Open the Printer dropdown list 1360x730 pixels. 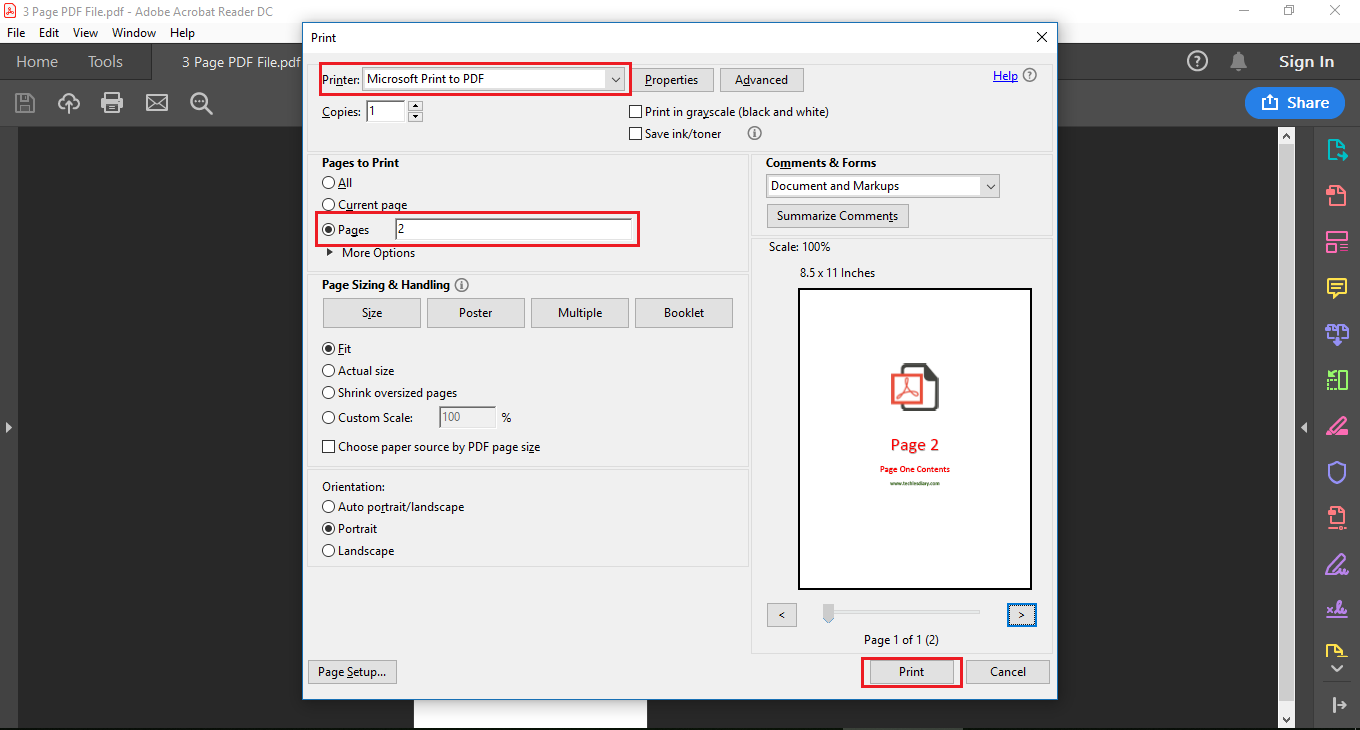coord(615,79)
